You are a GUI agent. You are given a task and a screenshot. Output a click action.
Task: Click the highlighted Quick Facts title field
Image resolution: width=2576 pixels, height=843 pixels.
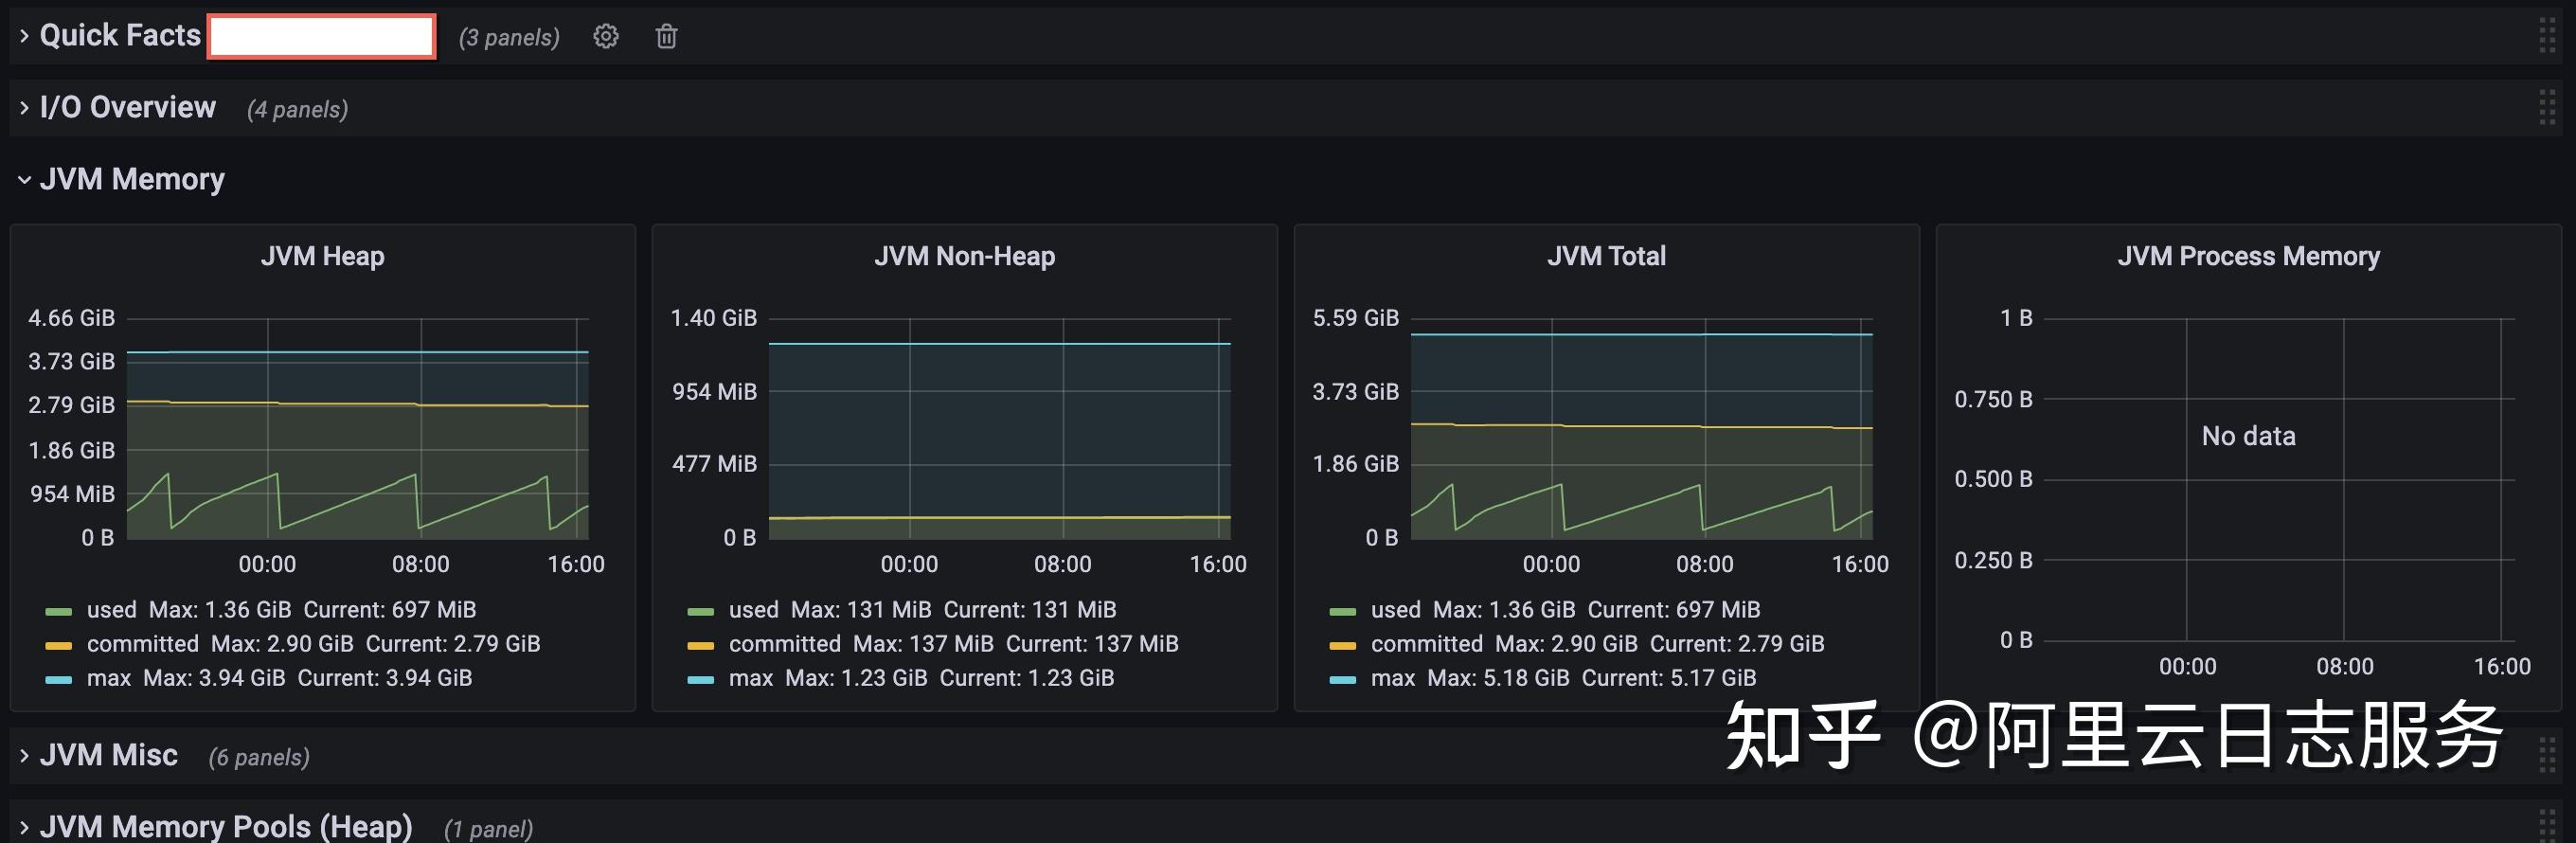click(321, 37)
